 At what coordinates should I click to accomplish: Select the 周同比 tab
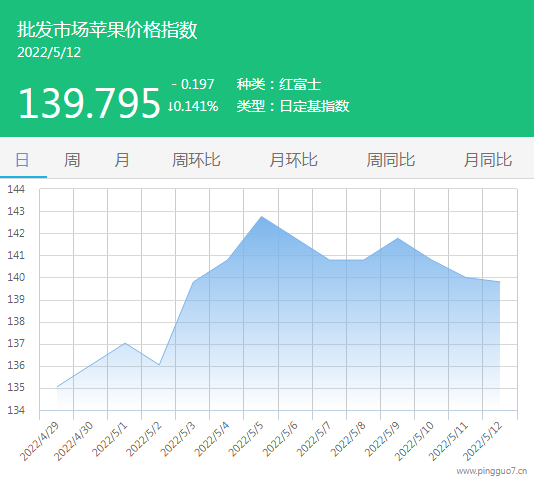coord(391,160)
